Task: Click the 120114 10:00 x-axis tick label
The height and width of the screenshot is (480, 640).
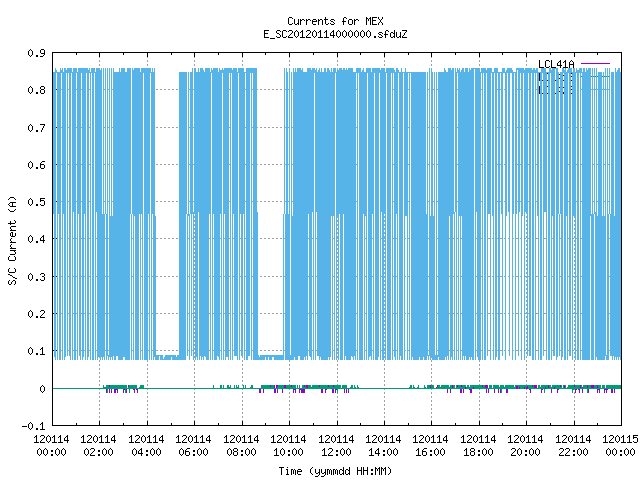Action: 288,446
